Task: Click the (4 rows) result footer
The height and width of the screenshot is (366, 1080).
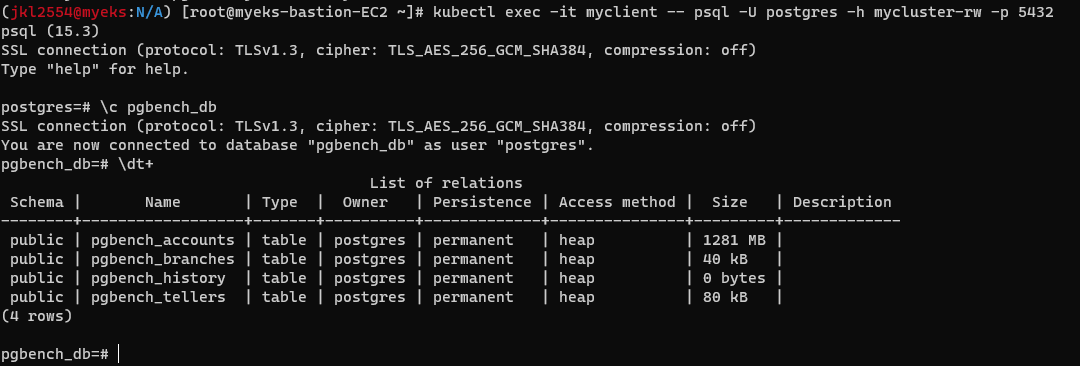Action: (x=37, y=316)
